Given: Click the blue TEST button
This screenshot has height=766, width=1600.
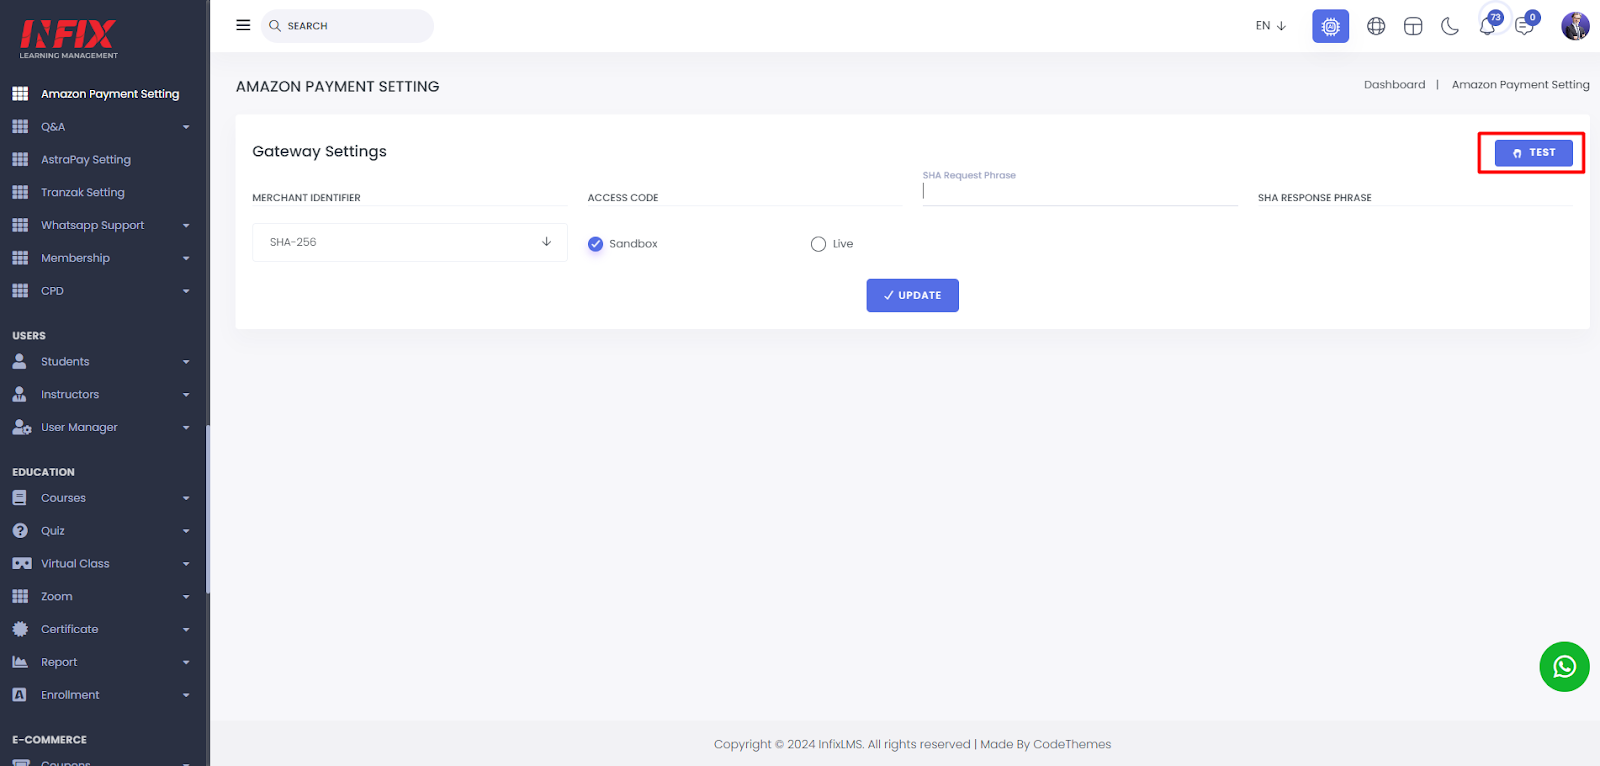Looking at the screenshot, I should coord(1533,153).
